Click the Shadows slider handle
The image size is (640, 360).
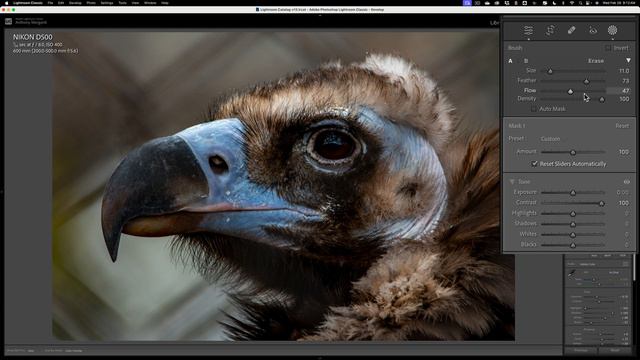pos(573,224)
